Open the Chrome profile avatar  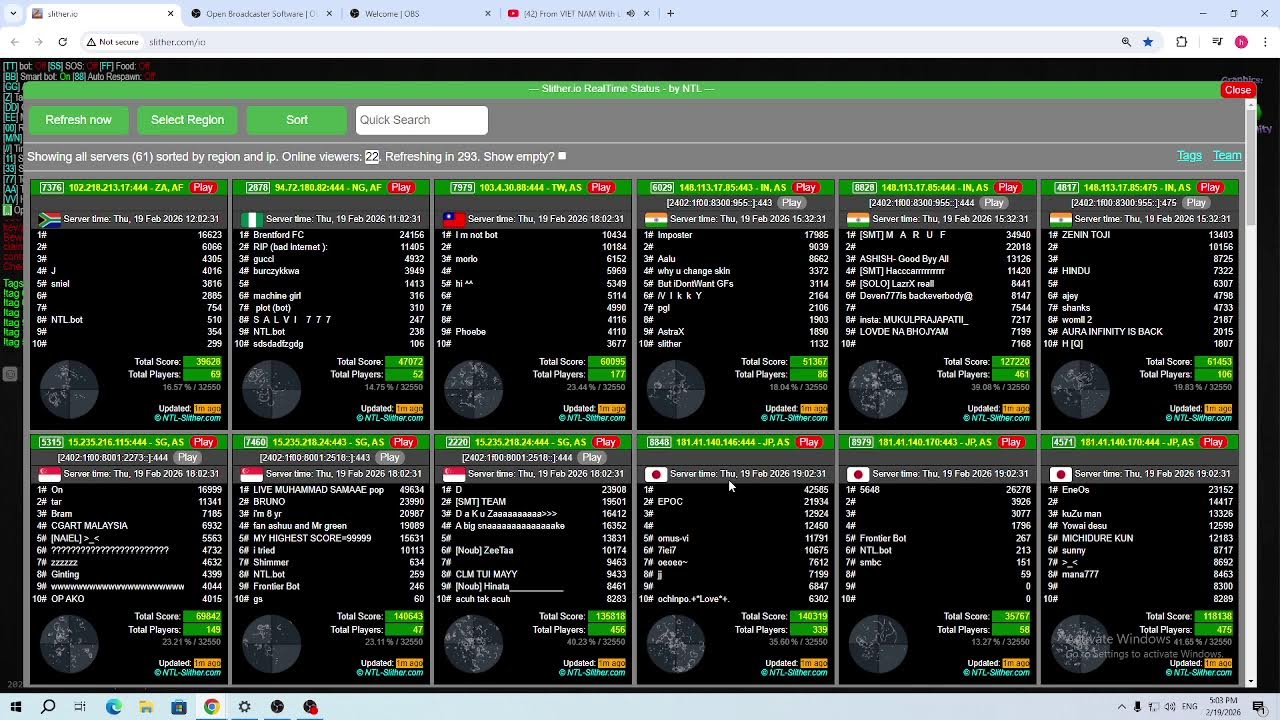(1241, 42)
